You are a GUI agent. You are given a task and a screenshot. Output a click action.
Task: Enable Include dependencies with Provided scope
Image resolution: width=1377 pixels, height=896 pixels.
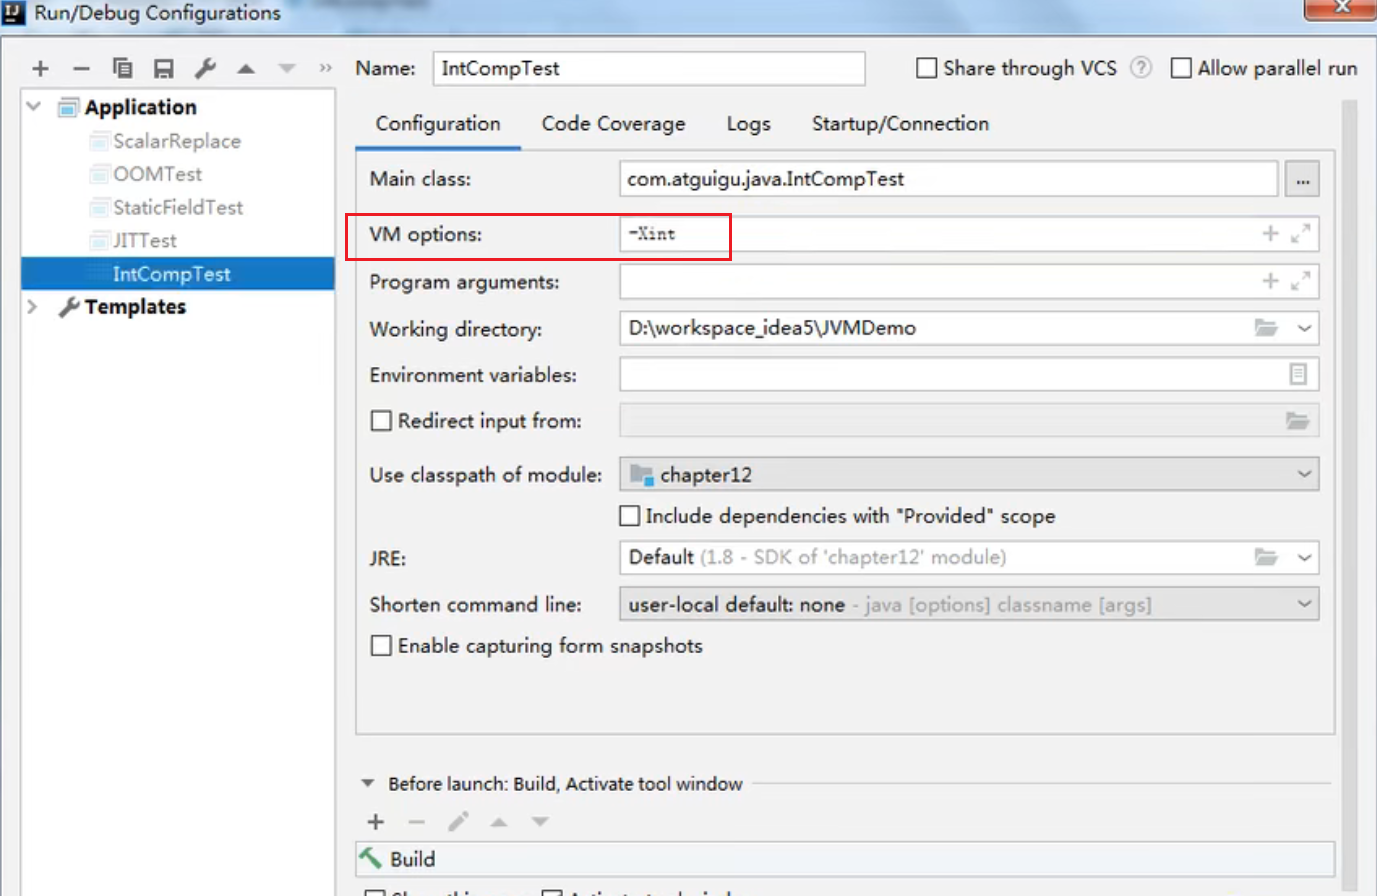coord(629,516)
